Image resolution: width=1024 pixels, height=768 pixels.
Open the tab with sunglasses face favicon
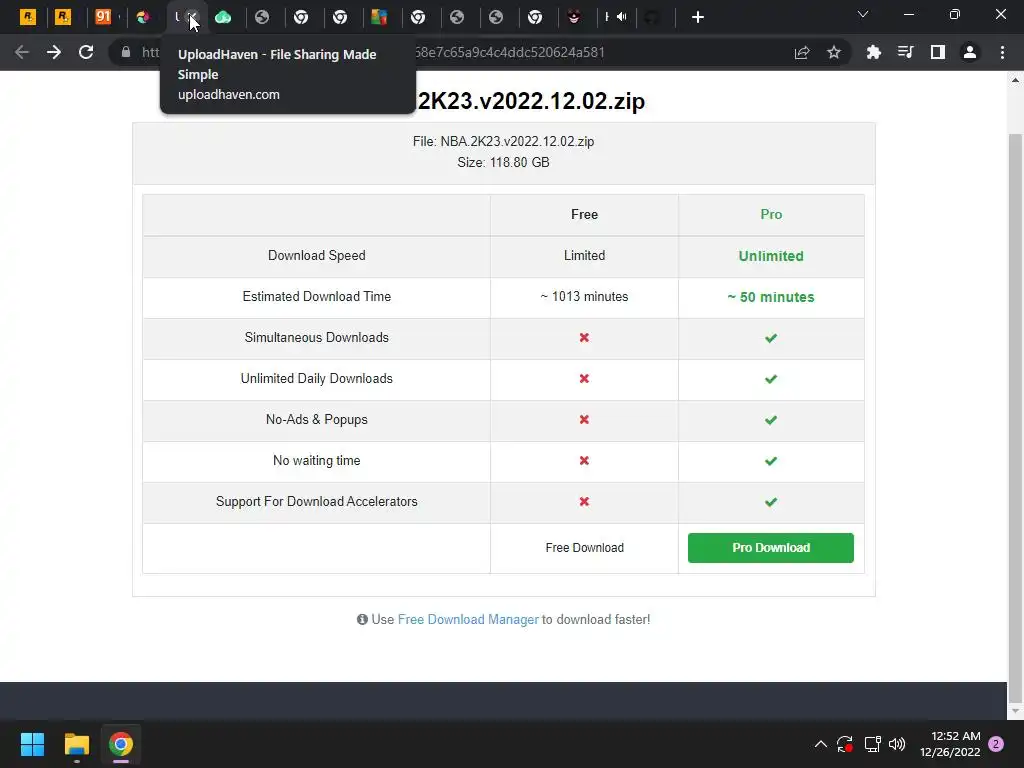[x=574, y=17]
